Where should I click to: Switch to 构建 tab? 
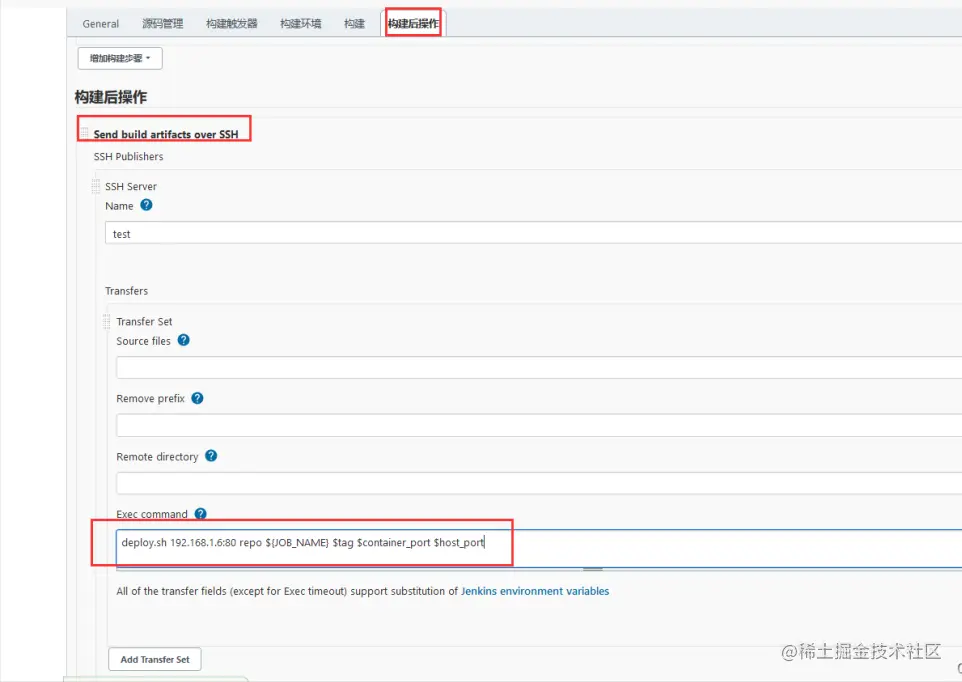tap(354, 24)
